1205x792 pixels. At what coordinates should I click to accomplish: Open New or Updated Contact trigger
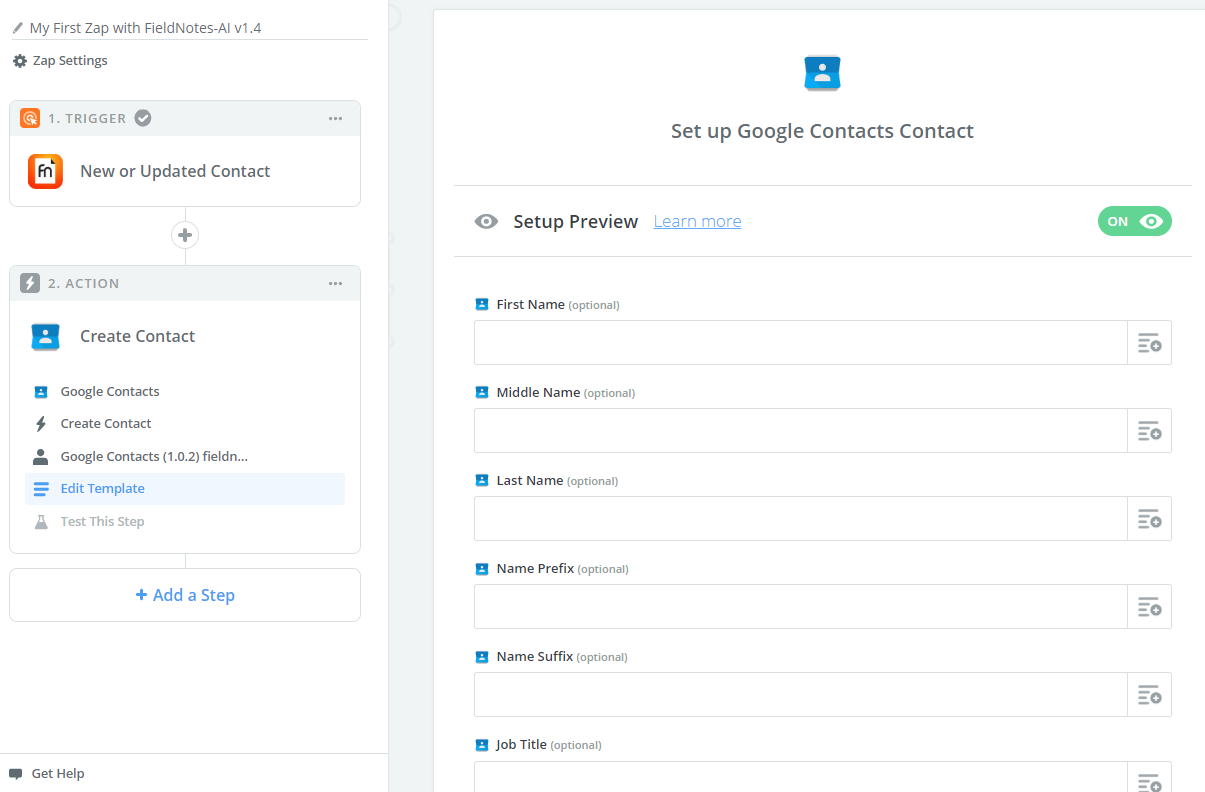coord(185,171)
